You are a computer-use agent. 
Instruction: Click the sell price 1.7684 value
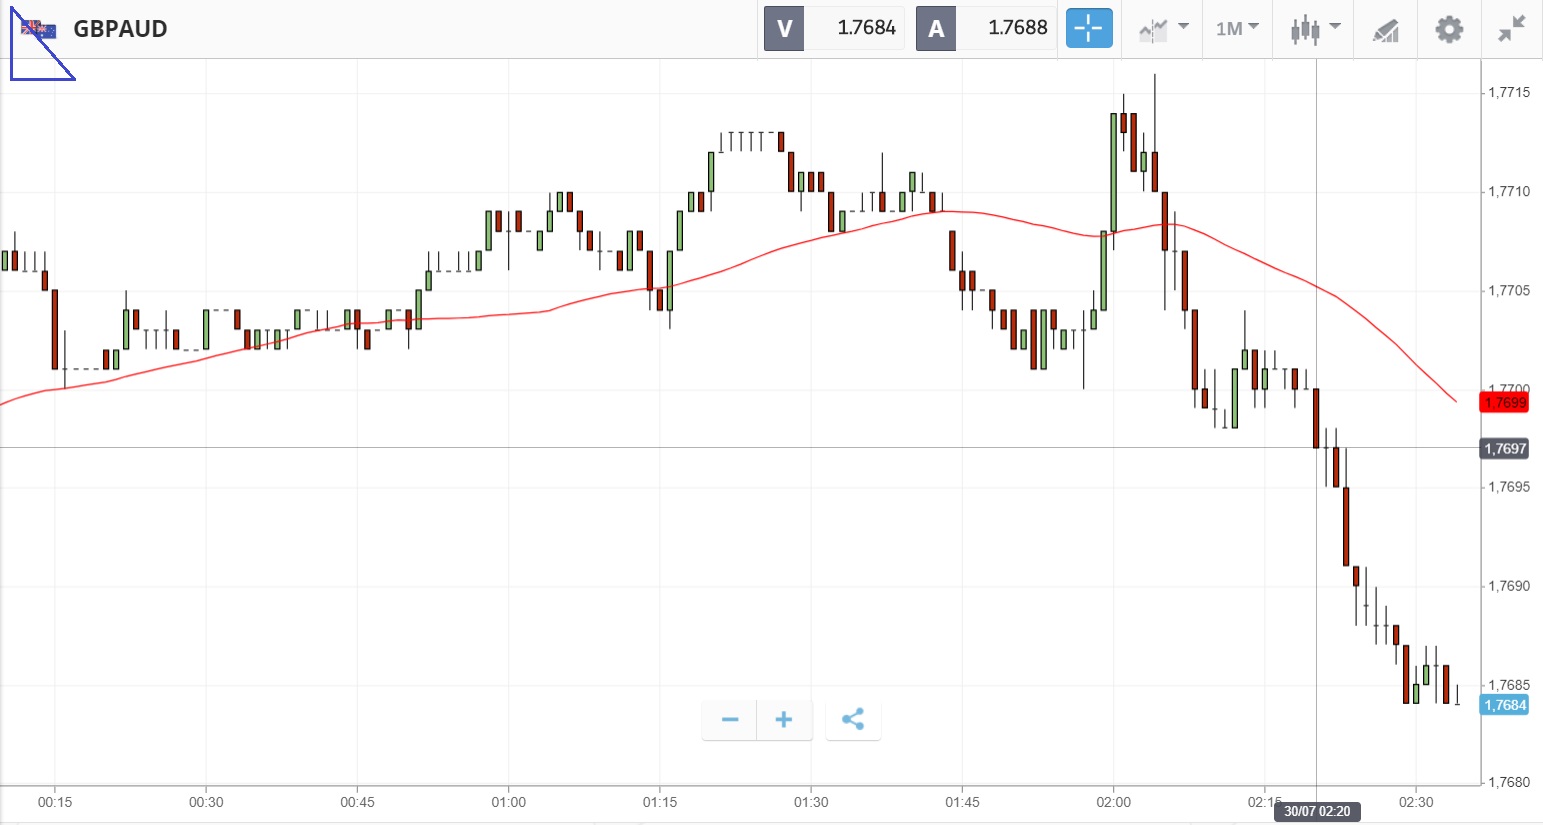pyautogui.click(x=866, y=28)
